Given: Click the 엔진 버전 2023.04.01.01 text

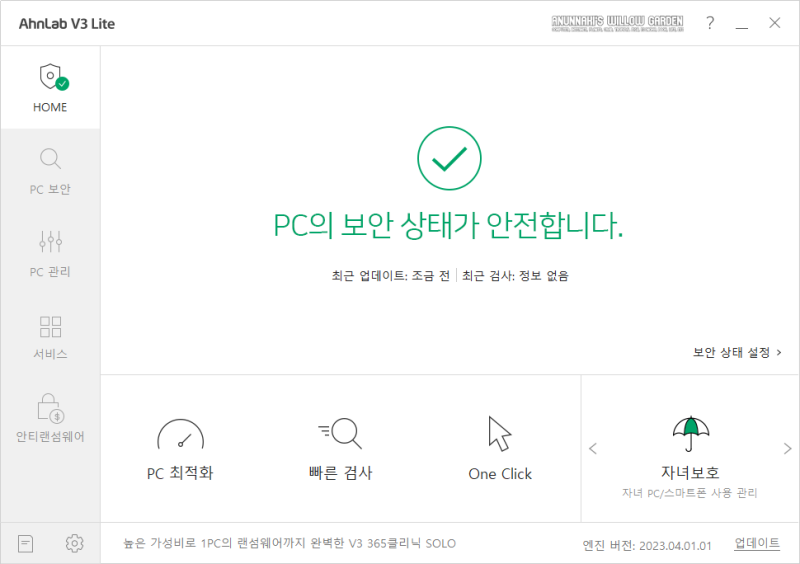Looking at the screenshot, I should (x=646, y=546).
